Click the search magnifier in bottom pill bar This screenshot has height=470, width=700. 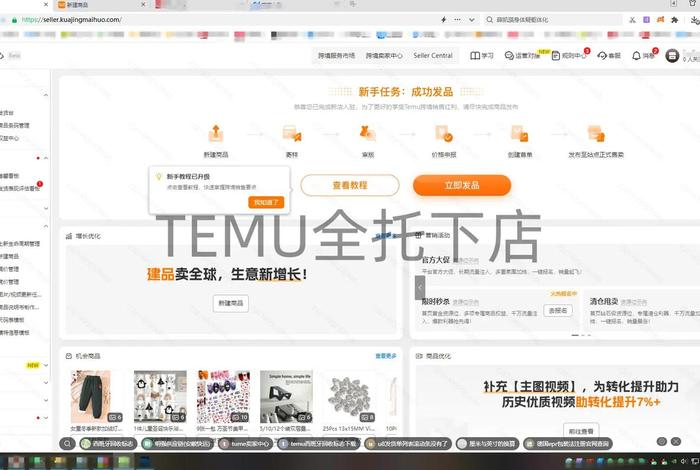tap(67, 444)
